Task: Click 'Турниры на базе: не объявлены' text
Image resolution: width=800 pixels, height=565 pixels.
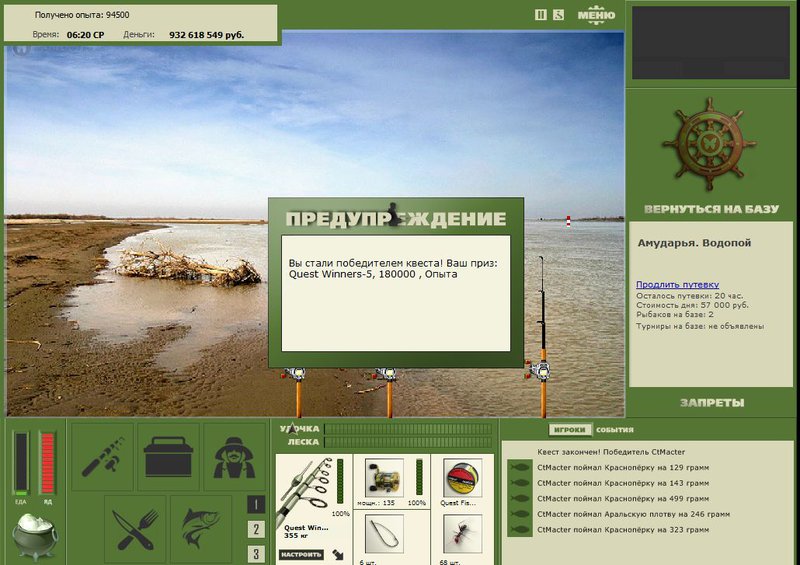Action: coord(700,326)
